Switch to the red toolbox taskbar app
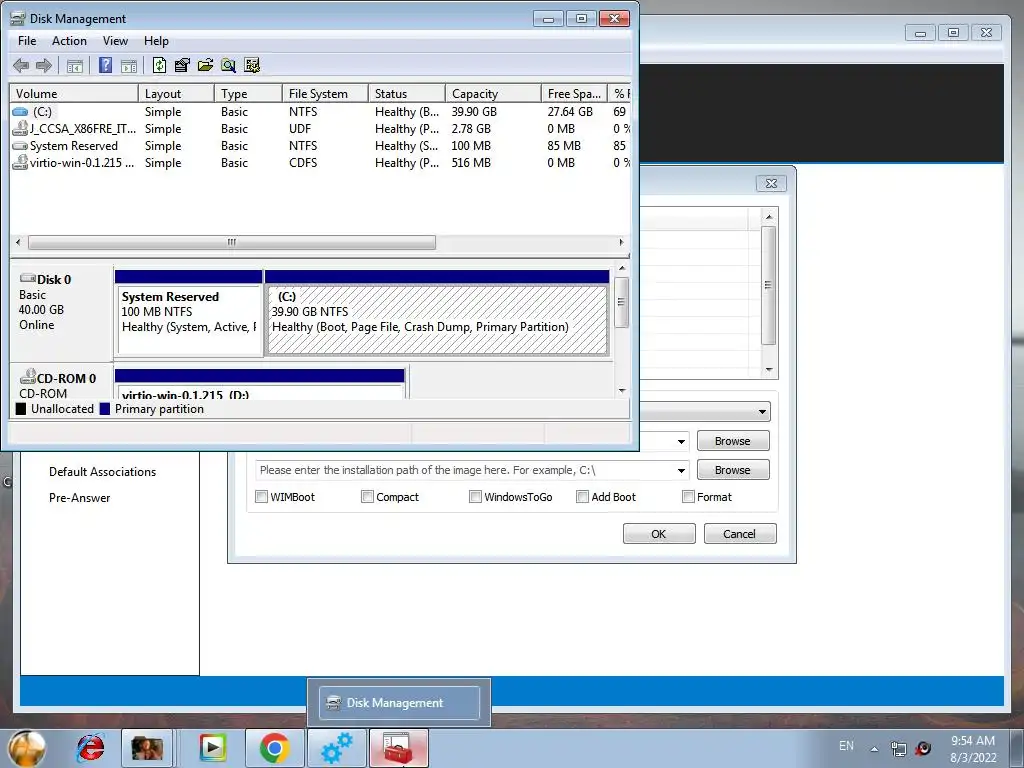This screenshot has height=768, width=1024. (399, 748)
